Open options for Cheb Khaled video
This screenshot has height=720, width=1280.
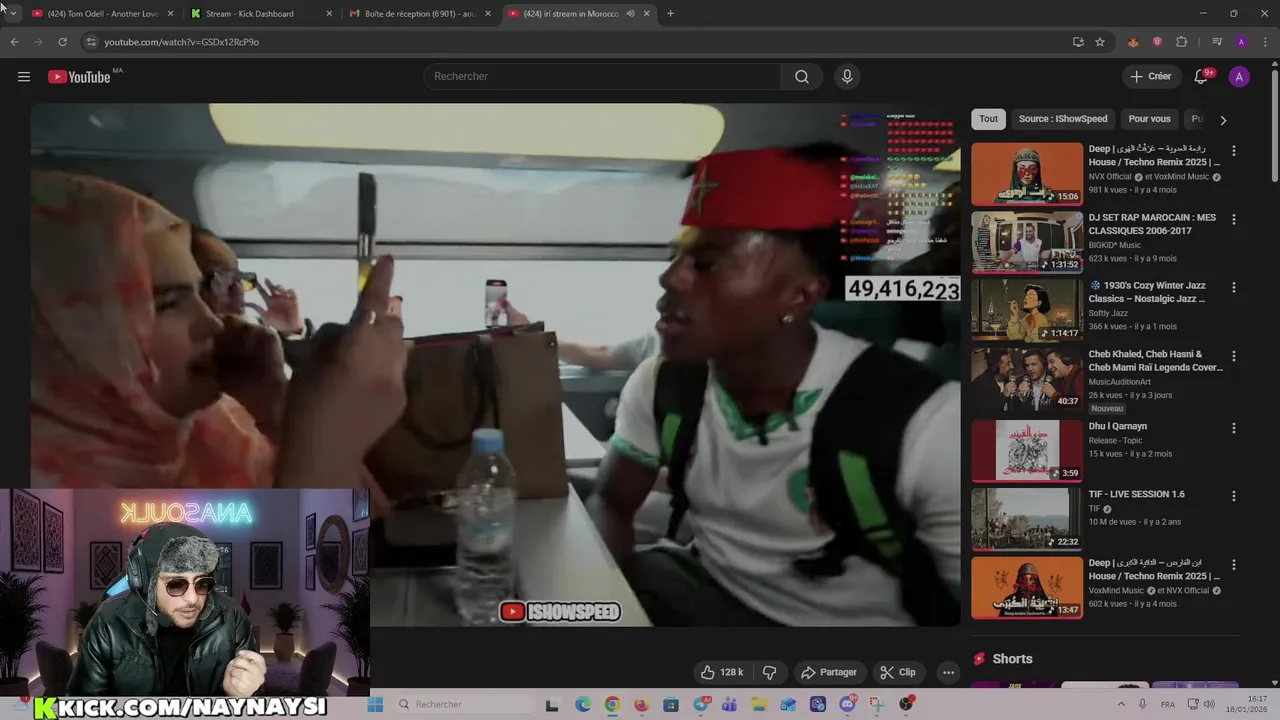pos(1233,356)
